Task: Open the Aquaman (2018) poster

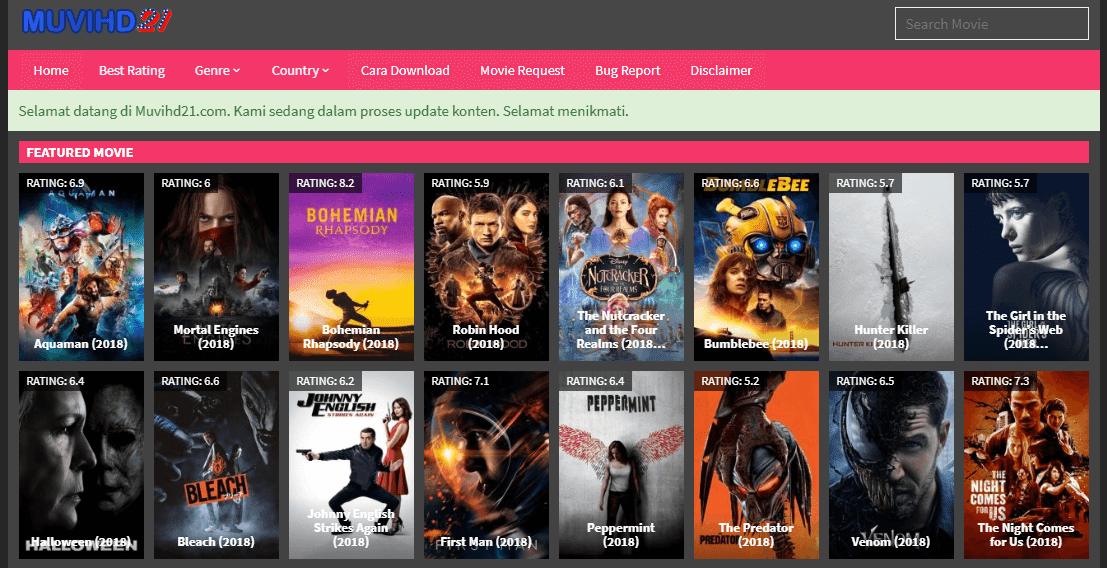Action: click(81, 267)
